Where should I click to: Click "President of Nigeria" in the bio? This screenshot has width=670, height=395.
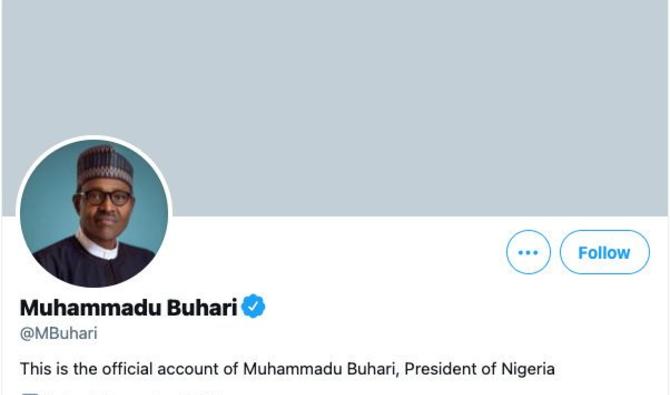(x=479, y=369)
